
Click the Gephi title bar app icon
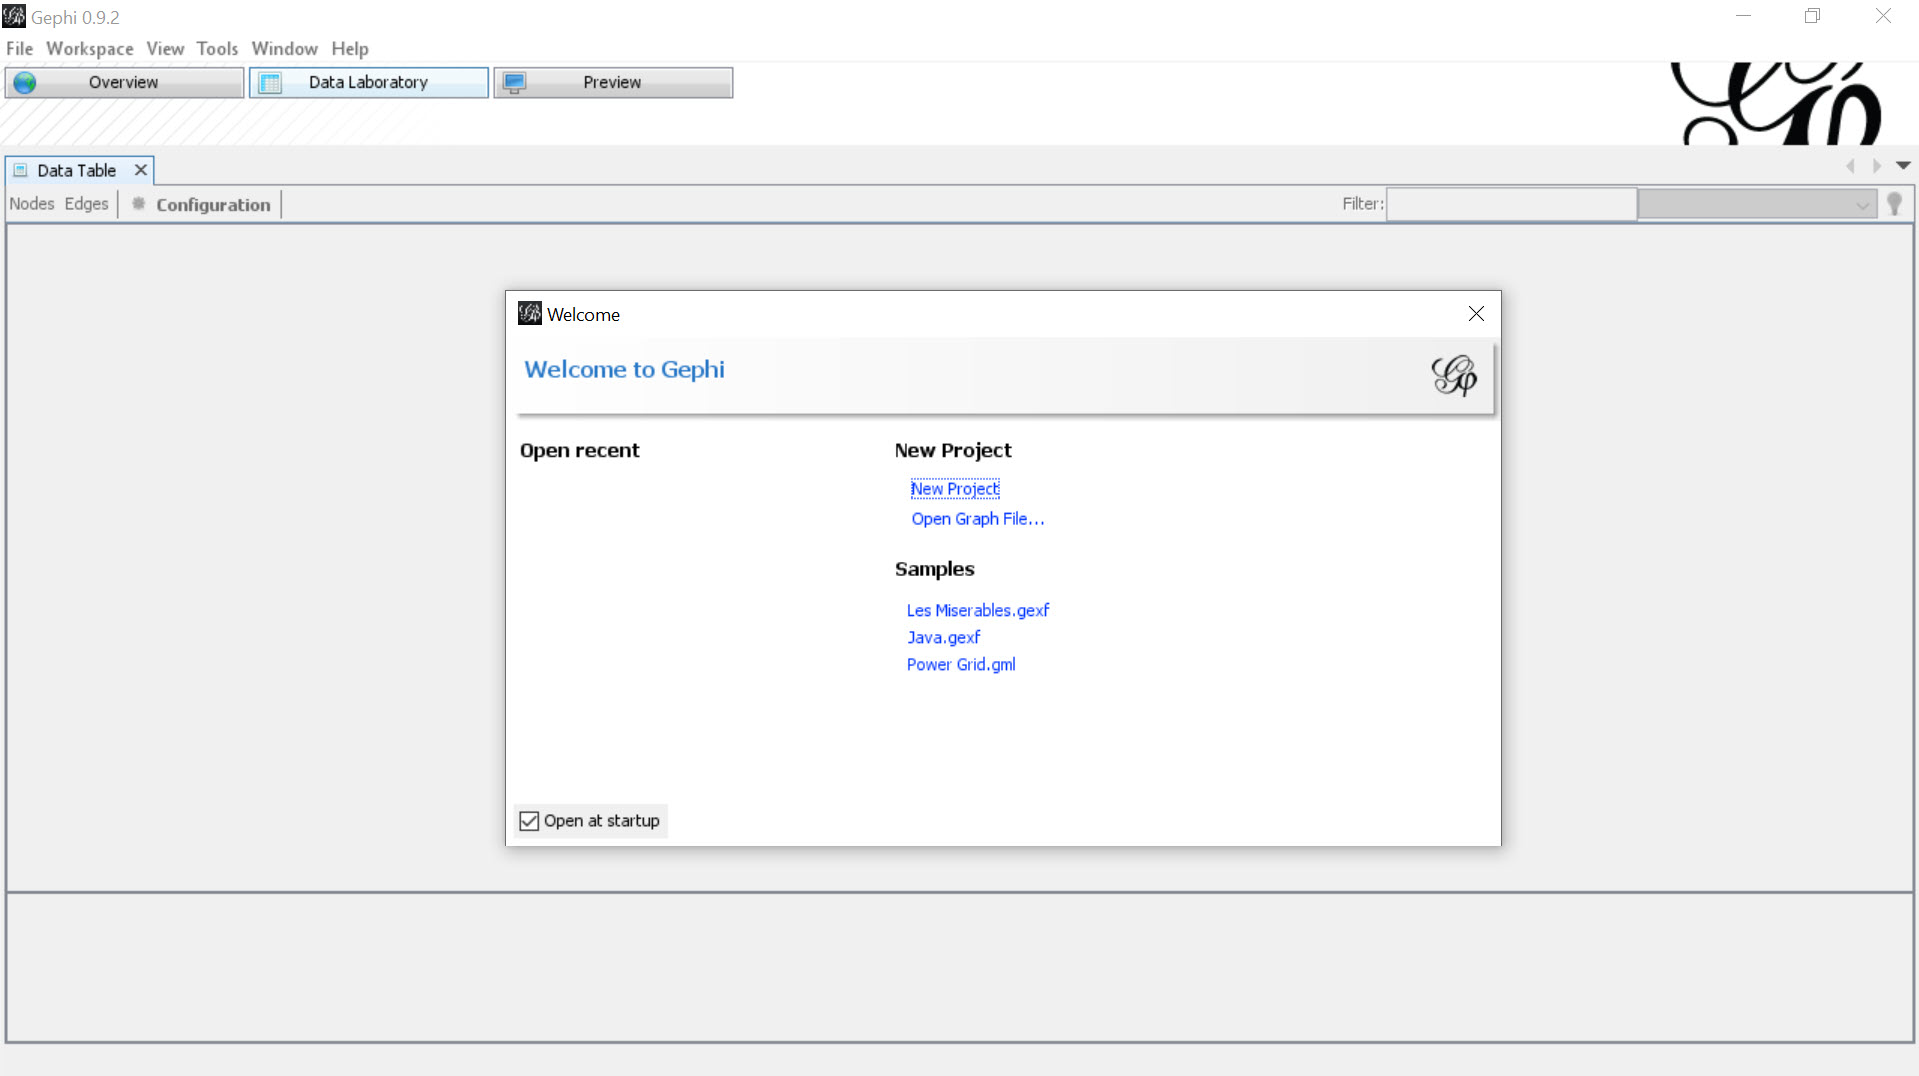click(x=14, y=16)
